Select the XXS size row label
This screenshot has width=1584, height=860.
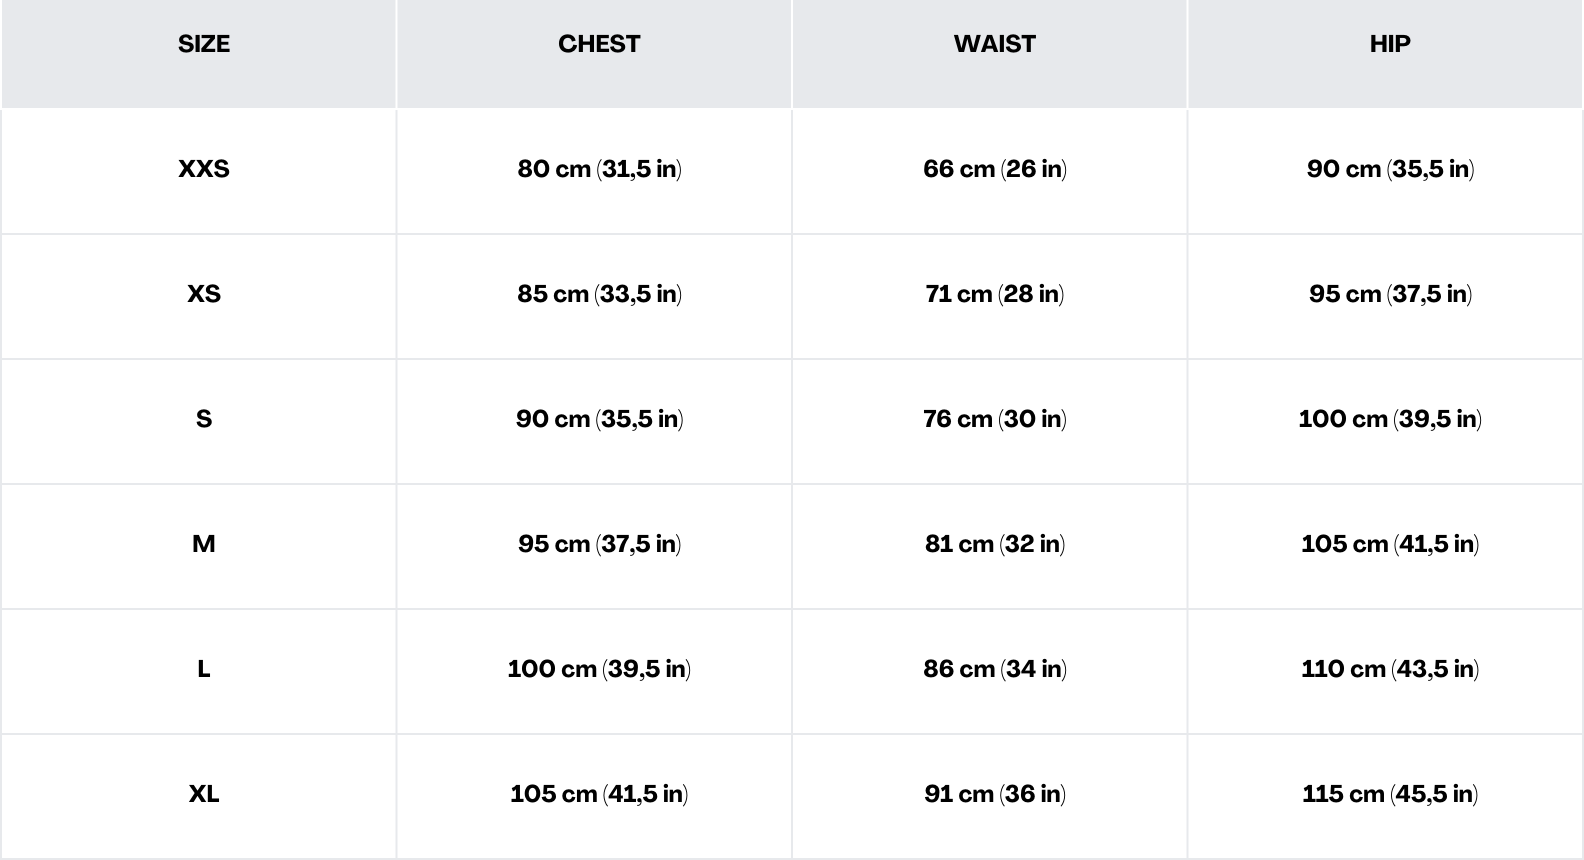point(204,169)
